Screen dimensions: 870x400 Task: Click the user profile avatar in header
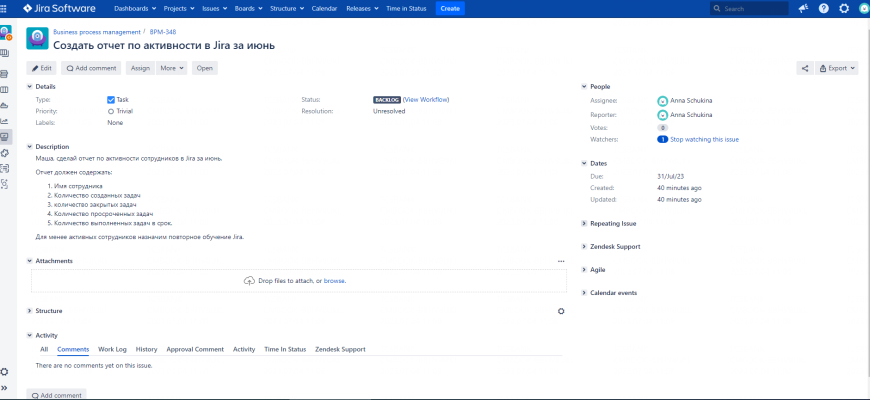tap(864, 8)
